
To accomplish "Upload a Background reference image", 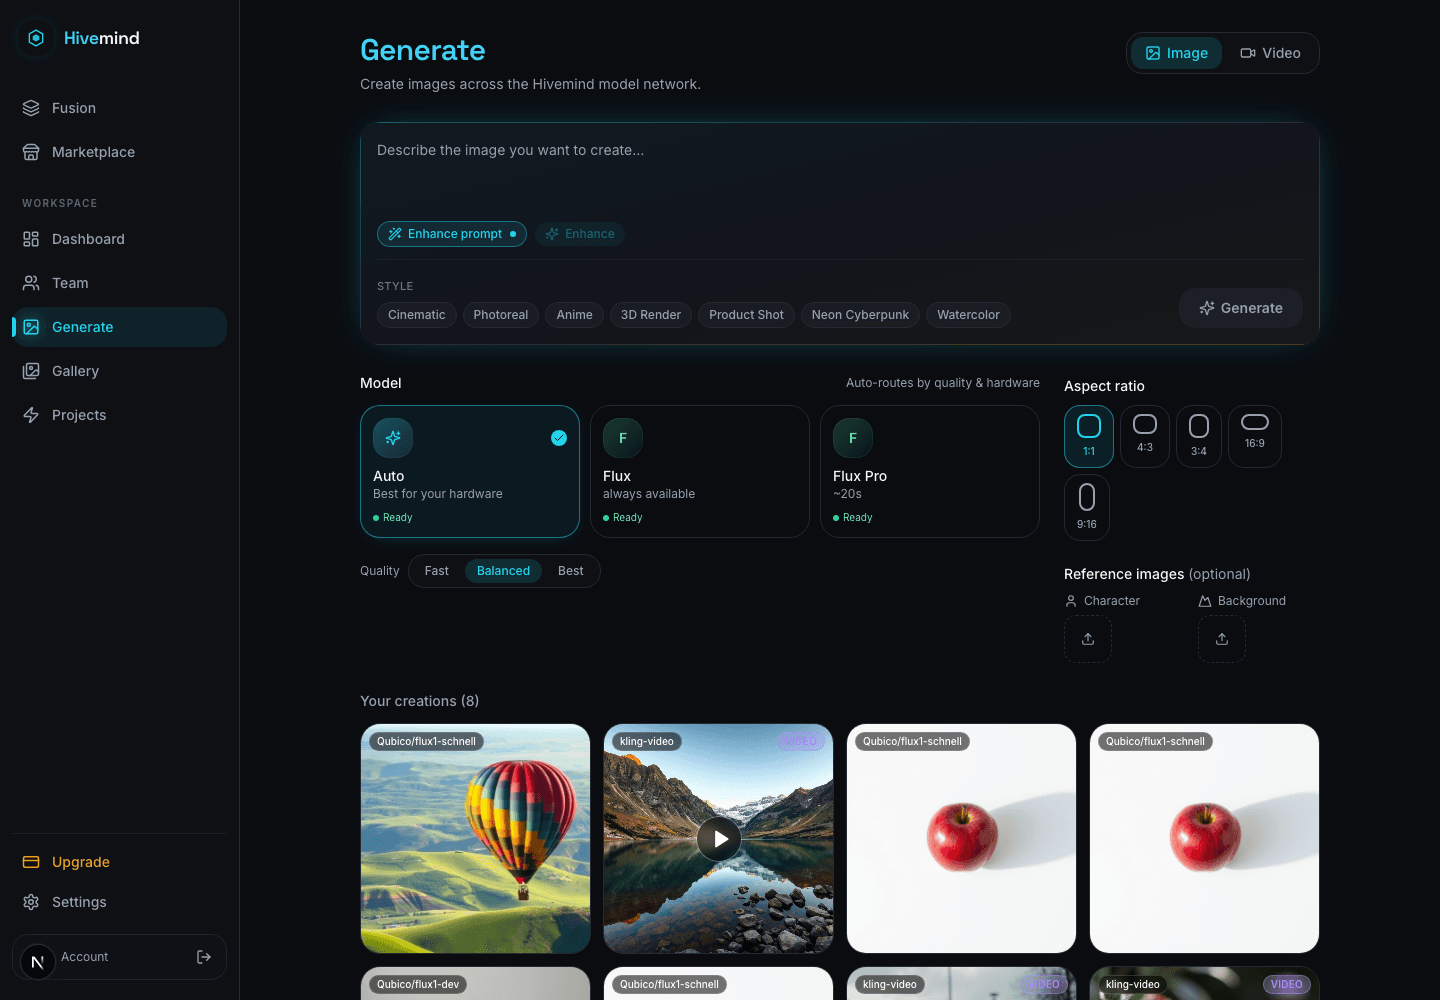I will click(1222, 639).
